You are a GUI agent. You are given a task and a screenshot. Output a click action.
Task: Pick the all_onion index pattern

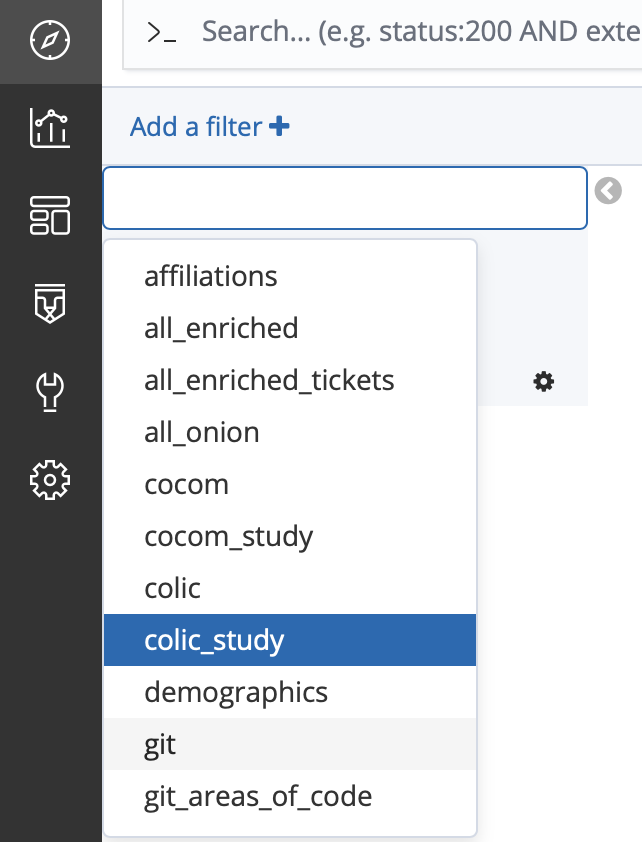pos(290,433)
